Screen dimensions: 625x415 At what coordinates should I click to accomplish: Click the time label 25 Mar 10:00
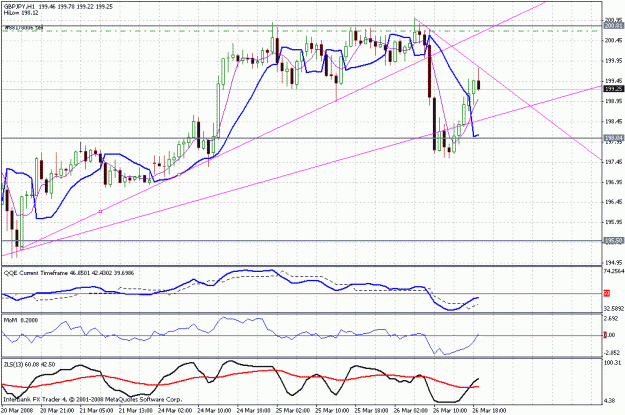pyautogui.click(x=332, y=410)
